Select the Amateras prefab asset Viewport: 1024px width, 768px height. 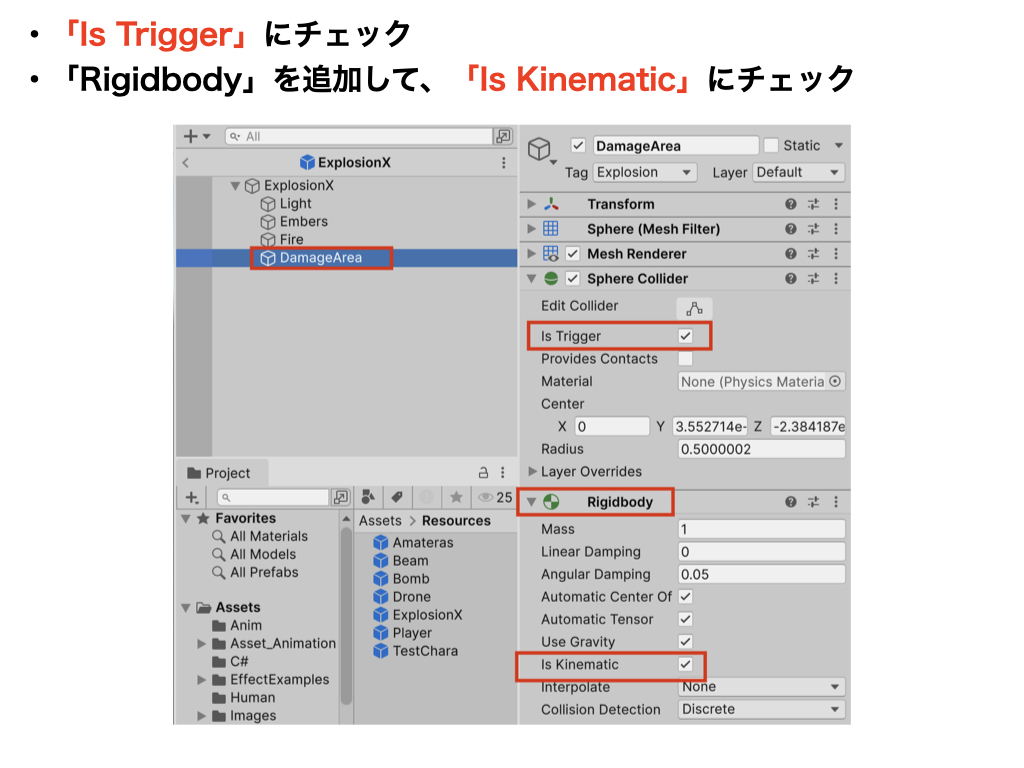(423, 543)
